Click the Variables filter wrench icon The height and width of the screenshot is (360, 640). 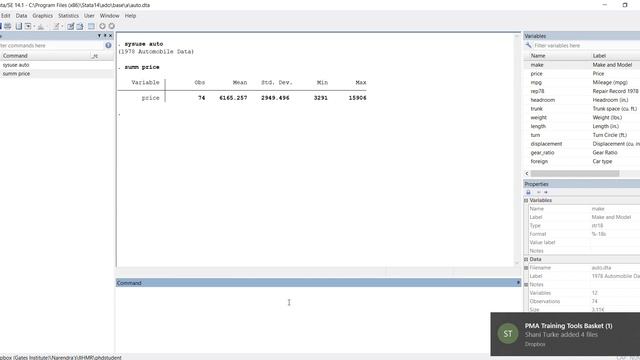tap(529, 45)
